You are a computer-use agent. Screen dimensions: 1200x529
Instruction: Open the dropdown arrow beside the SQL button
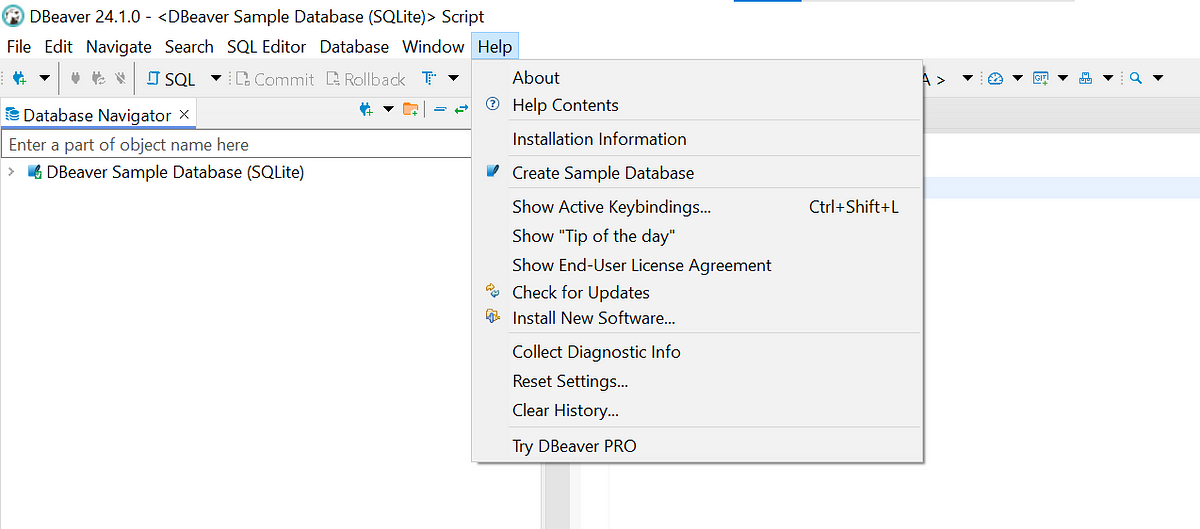click(x=215, y=78)
